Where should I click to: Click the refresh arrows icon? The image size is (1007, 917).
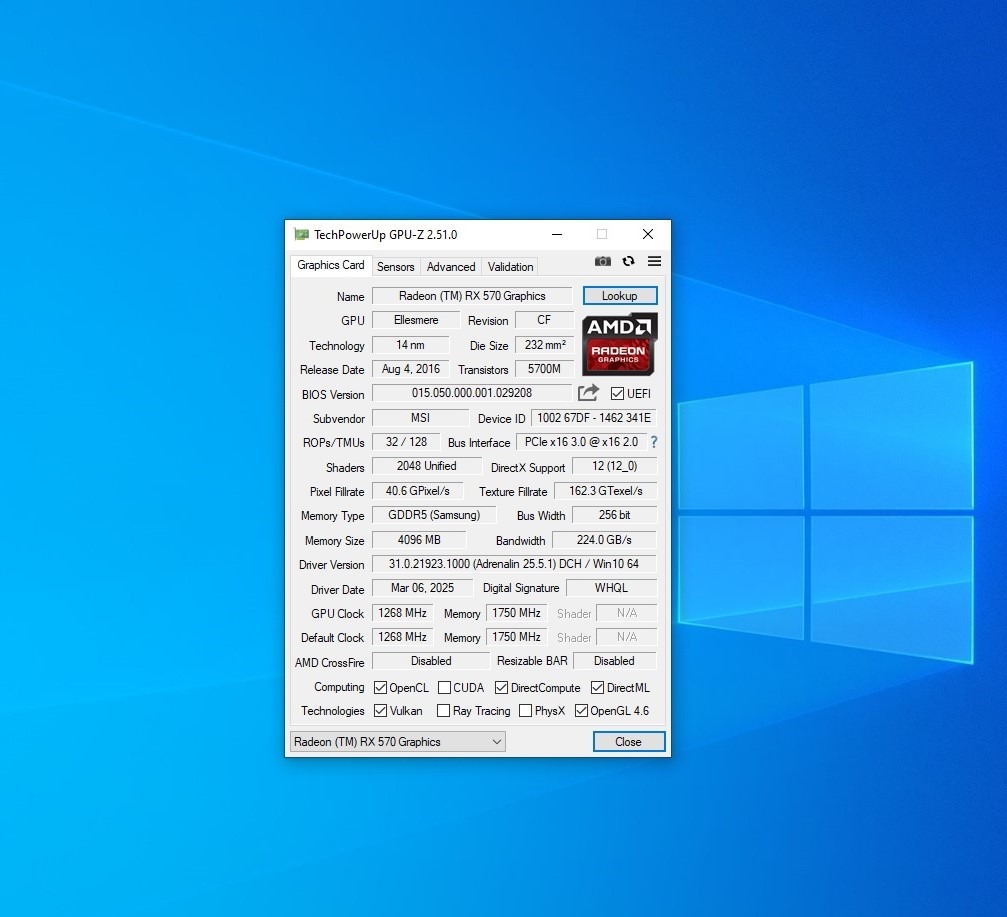tap(628, 261)
